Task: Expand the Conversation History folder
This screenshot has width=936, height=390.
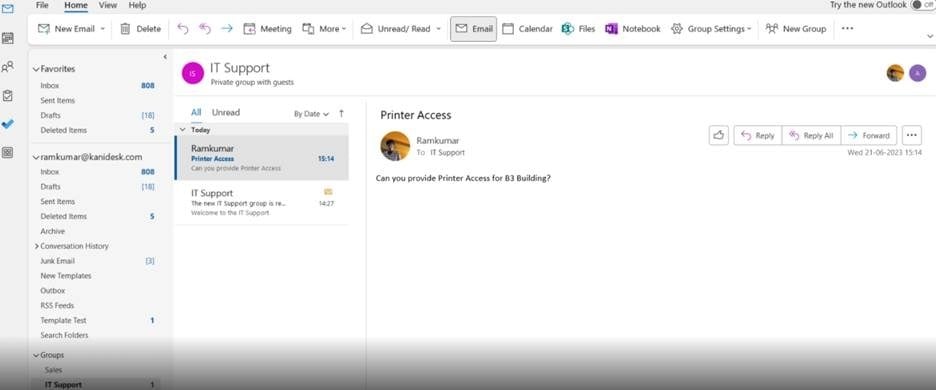Action: tap(36, 246)
